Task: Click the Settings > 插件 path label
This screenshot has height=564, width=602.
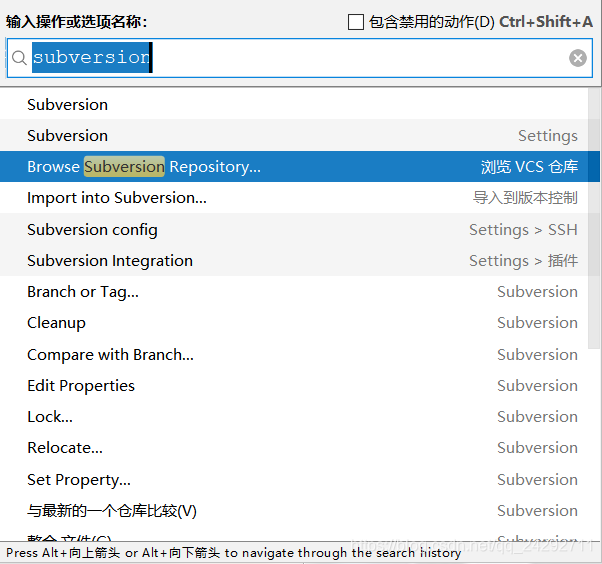Action: tap(523, 261)
